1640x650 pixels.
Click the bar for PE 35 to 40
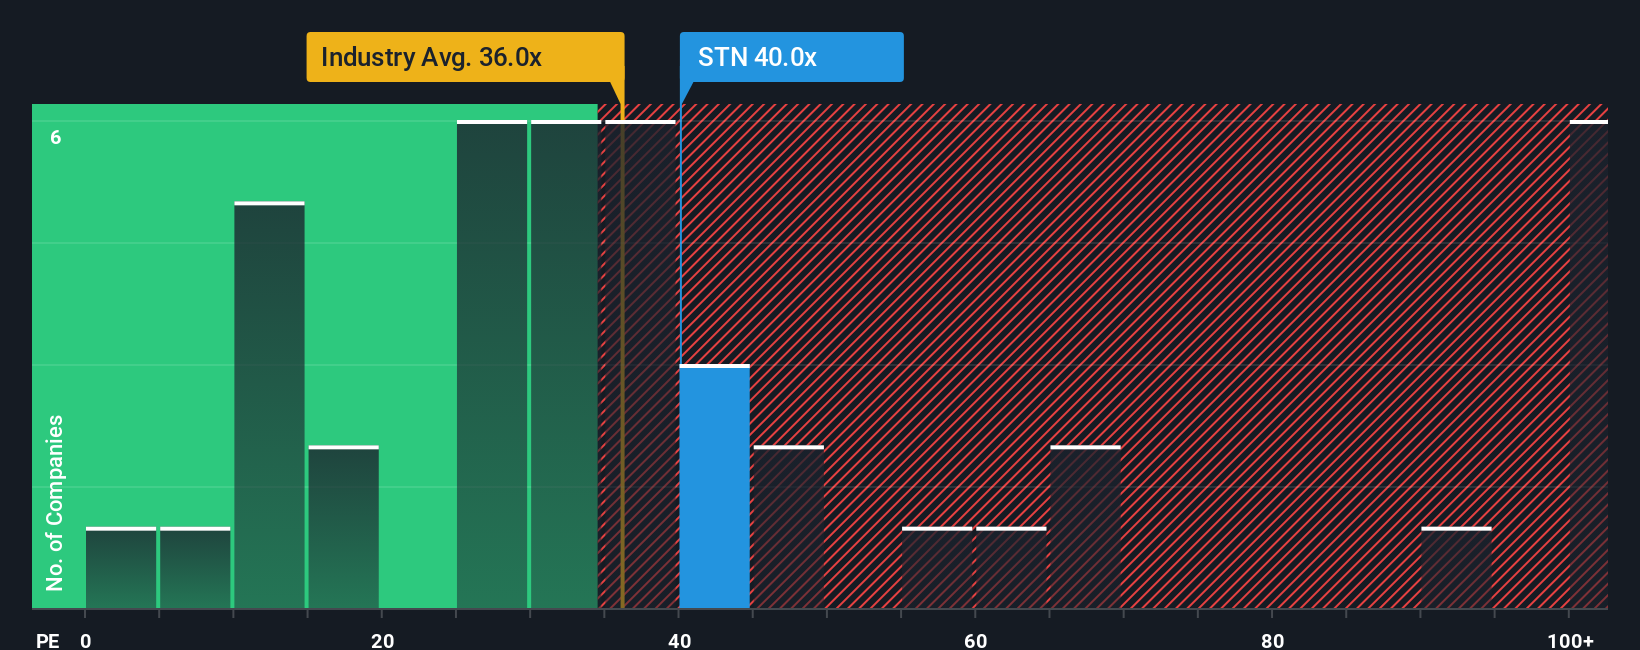click(640, 365)
